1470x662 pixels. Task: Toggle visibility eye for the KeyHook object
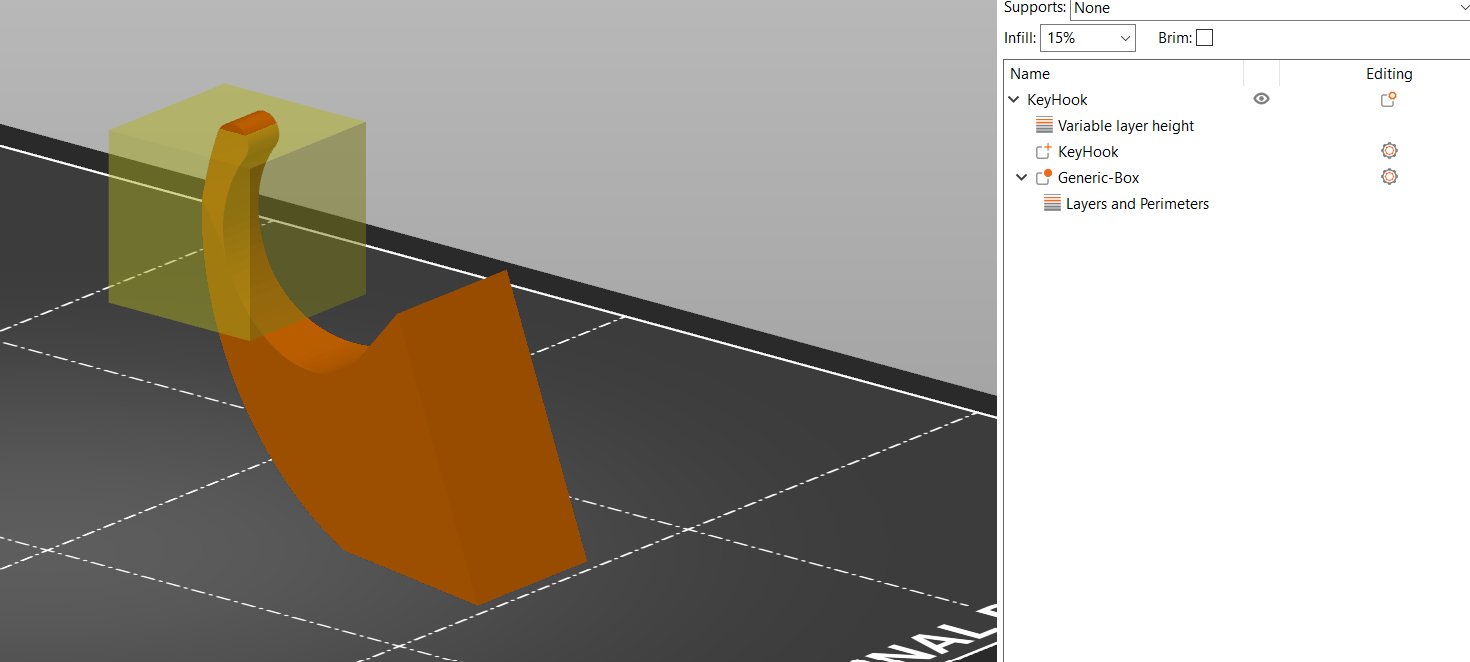coord(1261,99)
